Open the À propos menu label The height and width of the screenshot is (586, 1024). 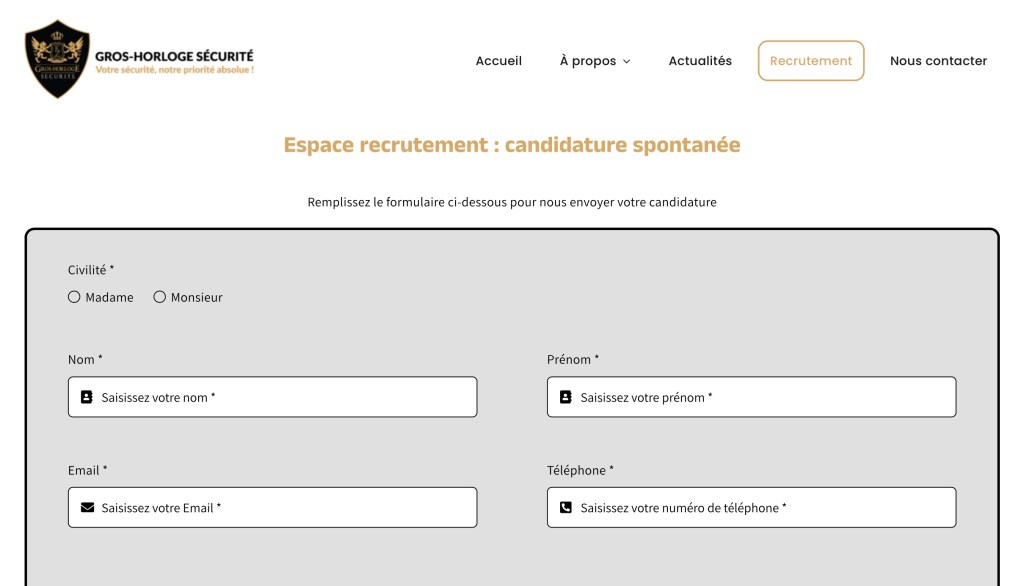tap(588, 61)
